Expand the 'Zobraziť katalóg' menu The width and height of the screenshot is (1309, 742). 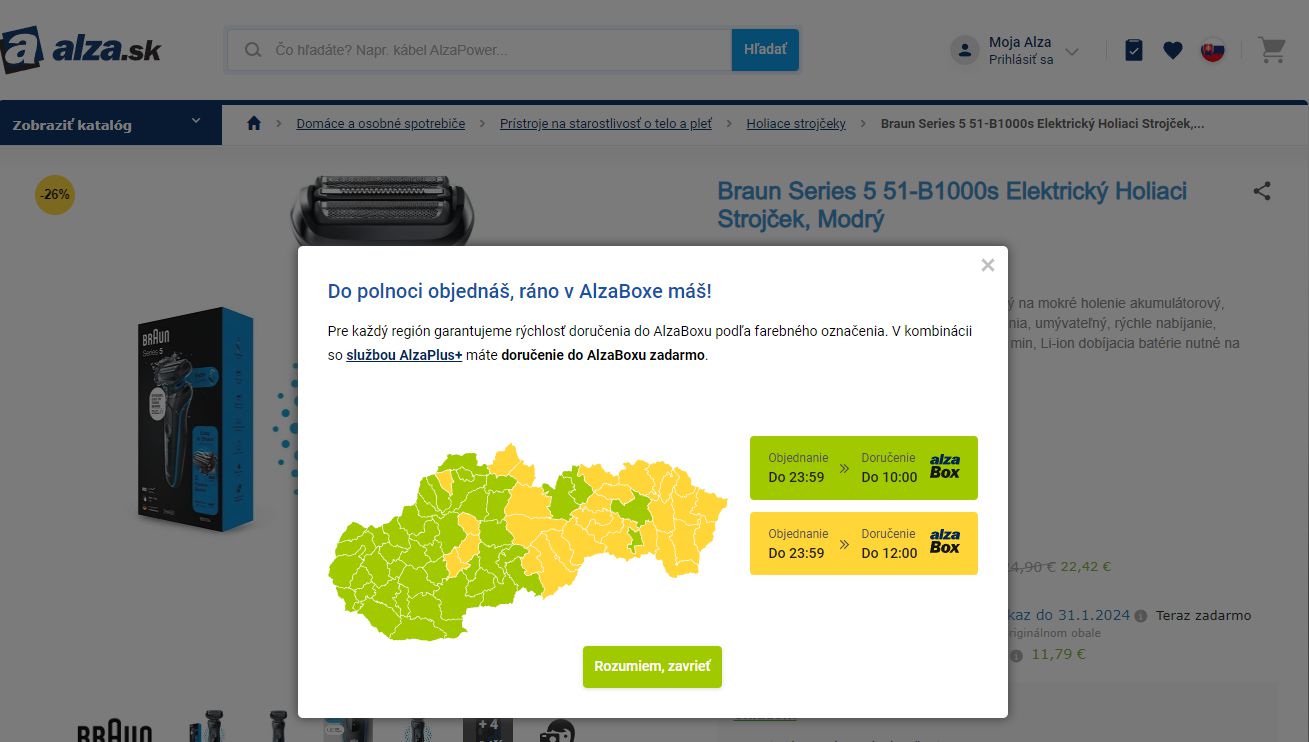[x=111, y=124]
